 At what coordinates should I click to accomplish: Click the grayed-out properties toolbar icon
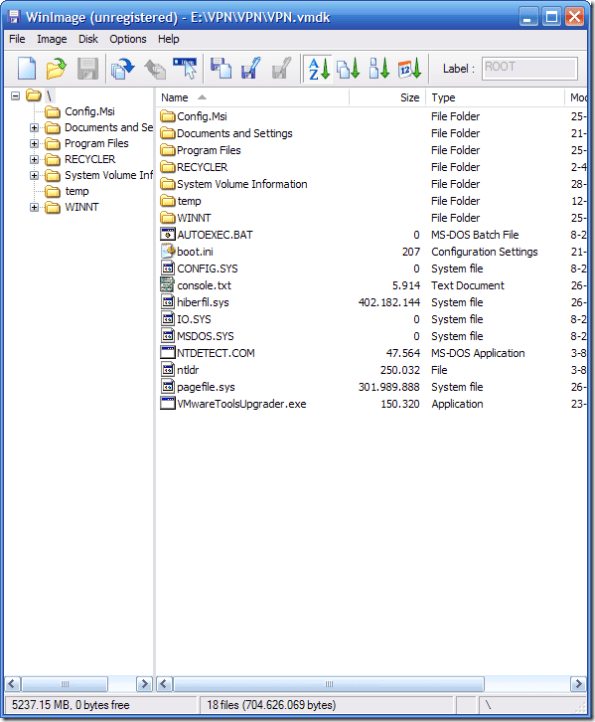pyautogui.click(x=281, y=69)
